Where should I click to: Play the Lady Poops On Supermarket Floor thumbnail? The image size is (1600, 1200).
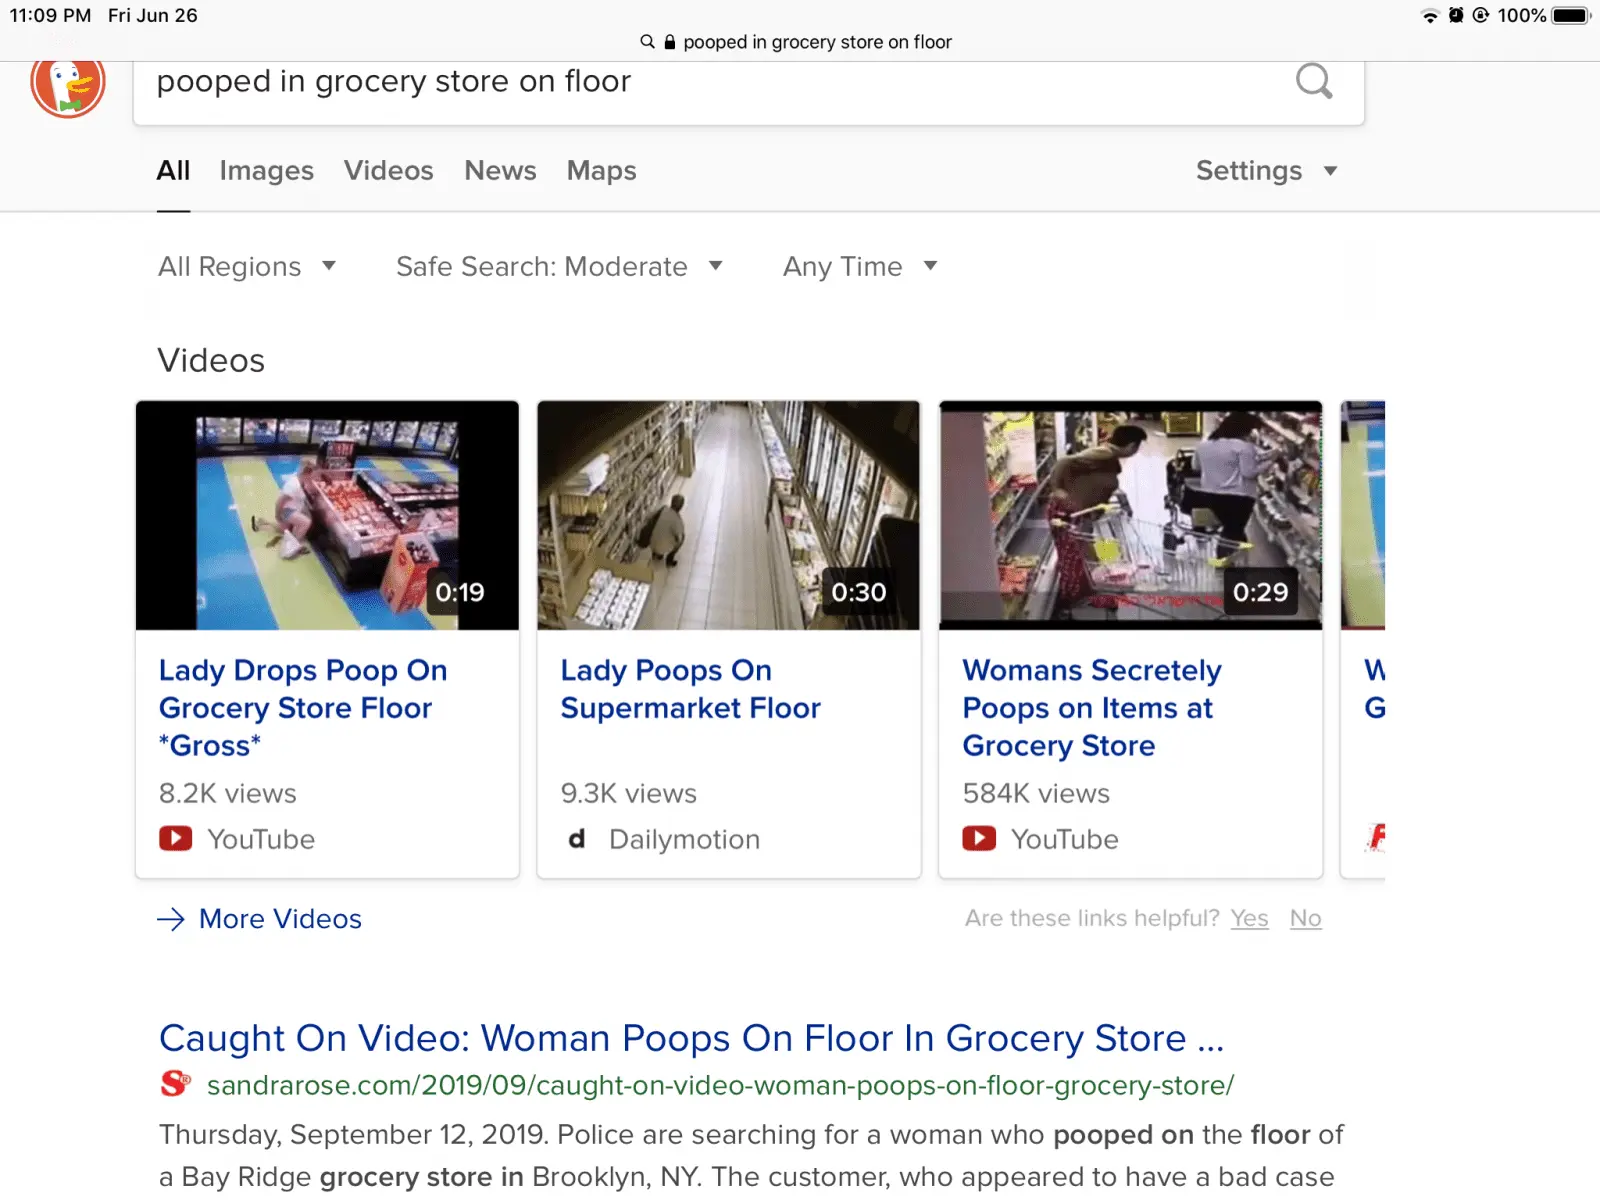tap(728, 515)
